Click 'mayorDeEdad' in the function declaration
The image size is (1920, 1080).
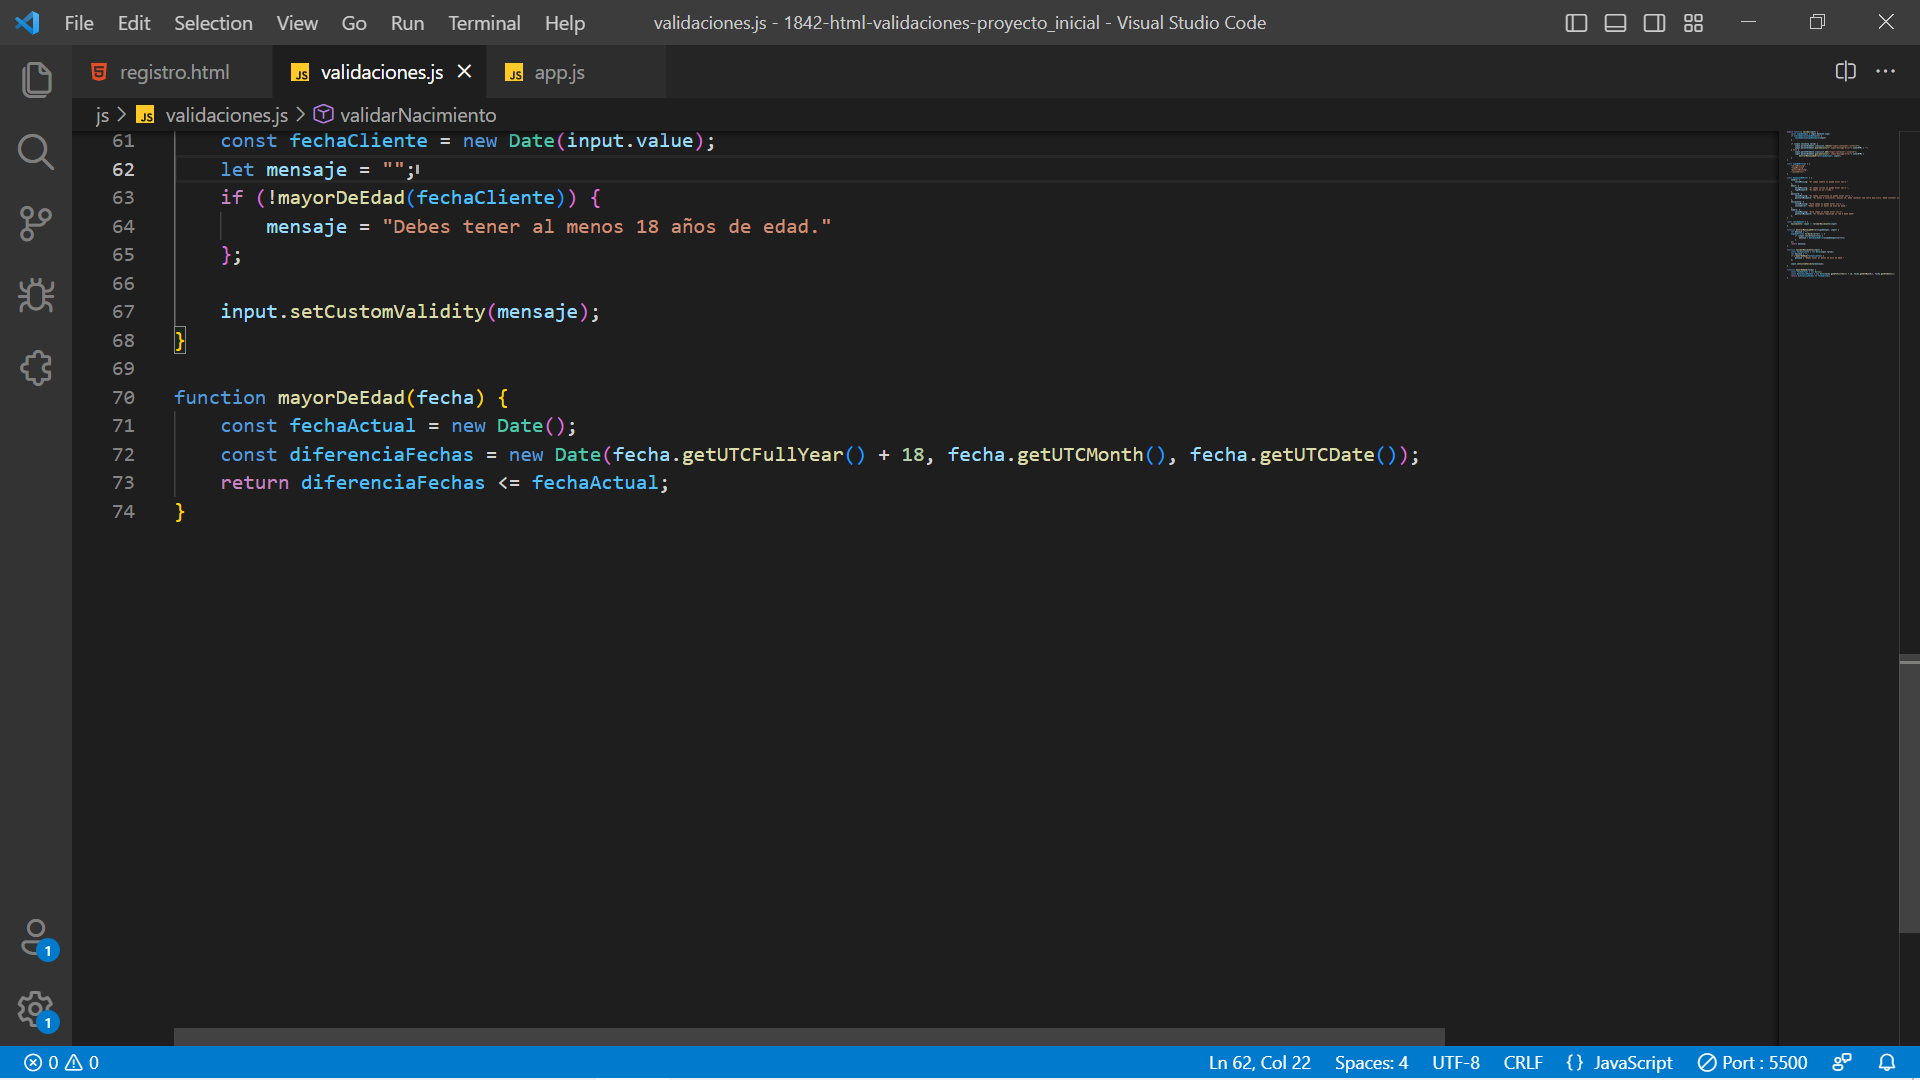point(341,397)
